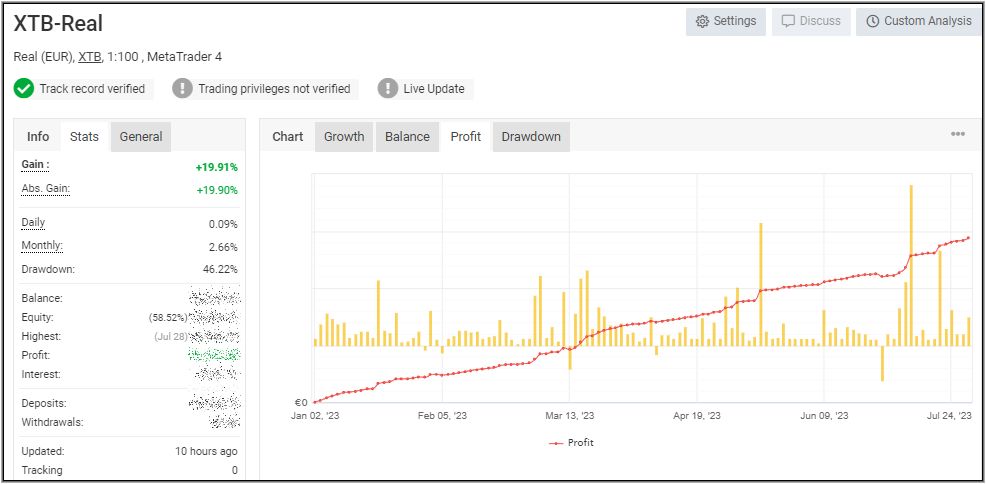The image size is (986, 484).
Task: Switch to the Info tab
Action: (38, 137)
